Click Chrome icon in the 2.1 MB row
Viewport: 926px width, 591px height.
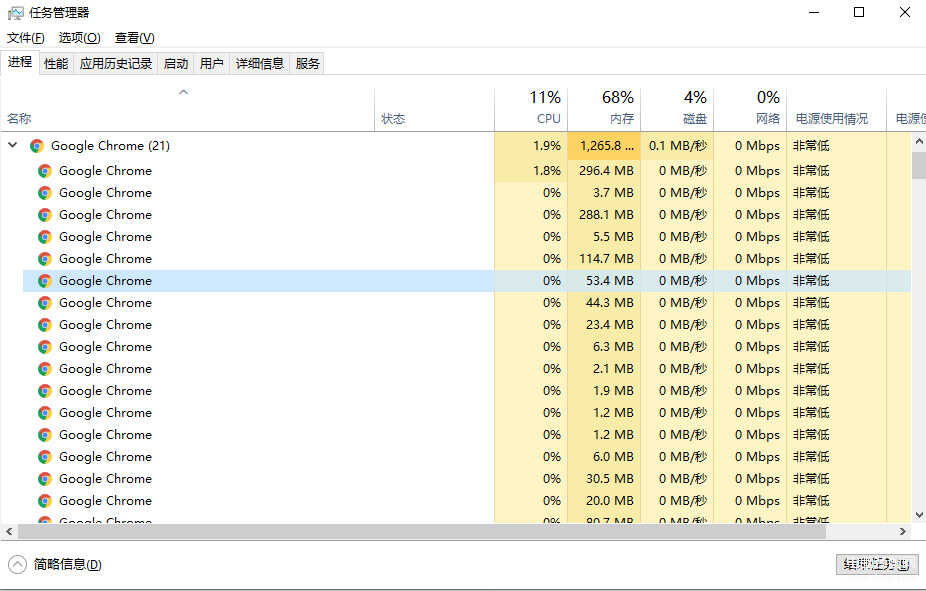point(44,369)
